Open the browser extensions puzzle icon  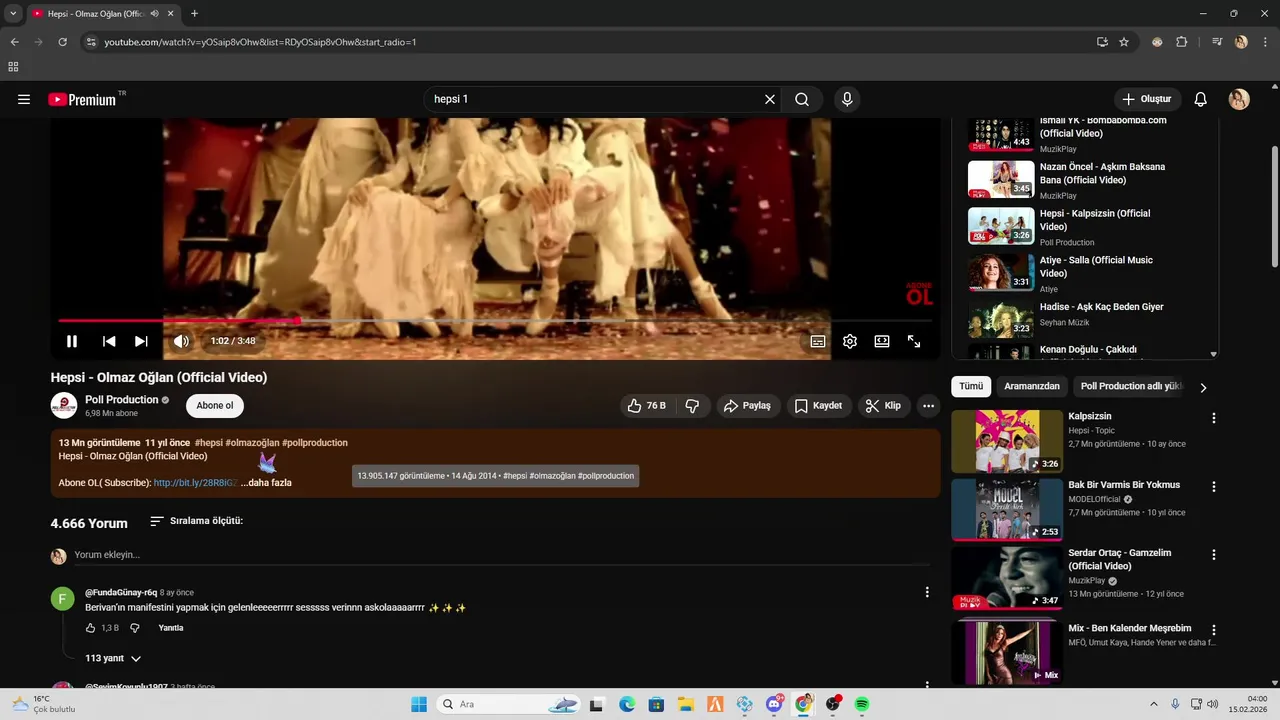point(1182,42)
